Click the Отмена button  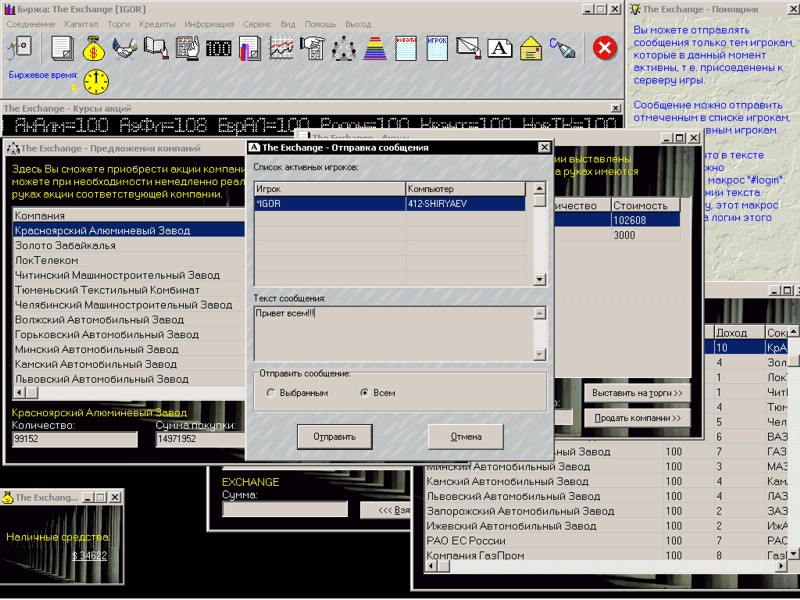click(x=466, y=437)
